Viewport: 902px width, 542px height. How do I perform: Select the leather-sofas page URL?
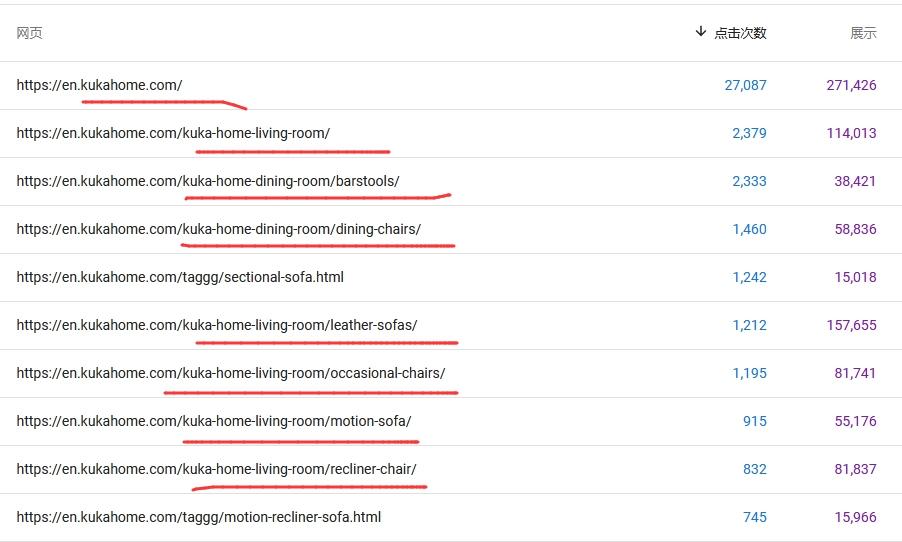point(217,325)
